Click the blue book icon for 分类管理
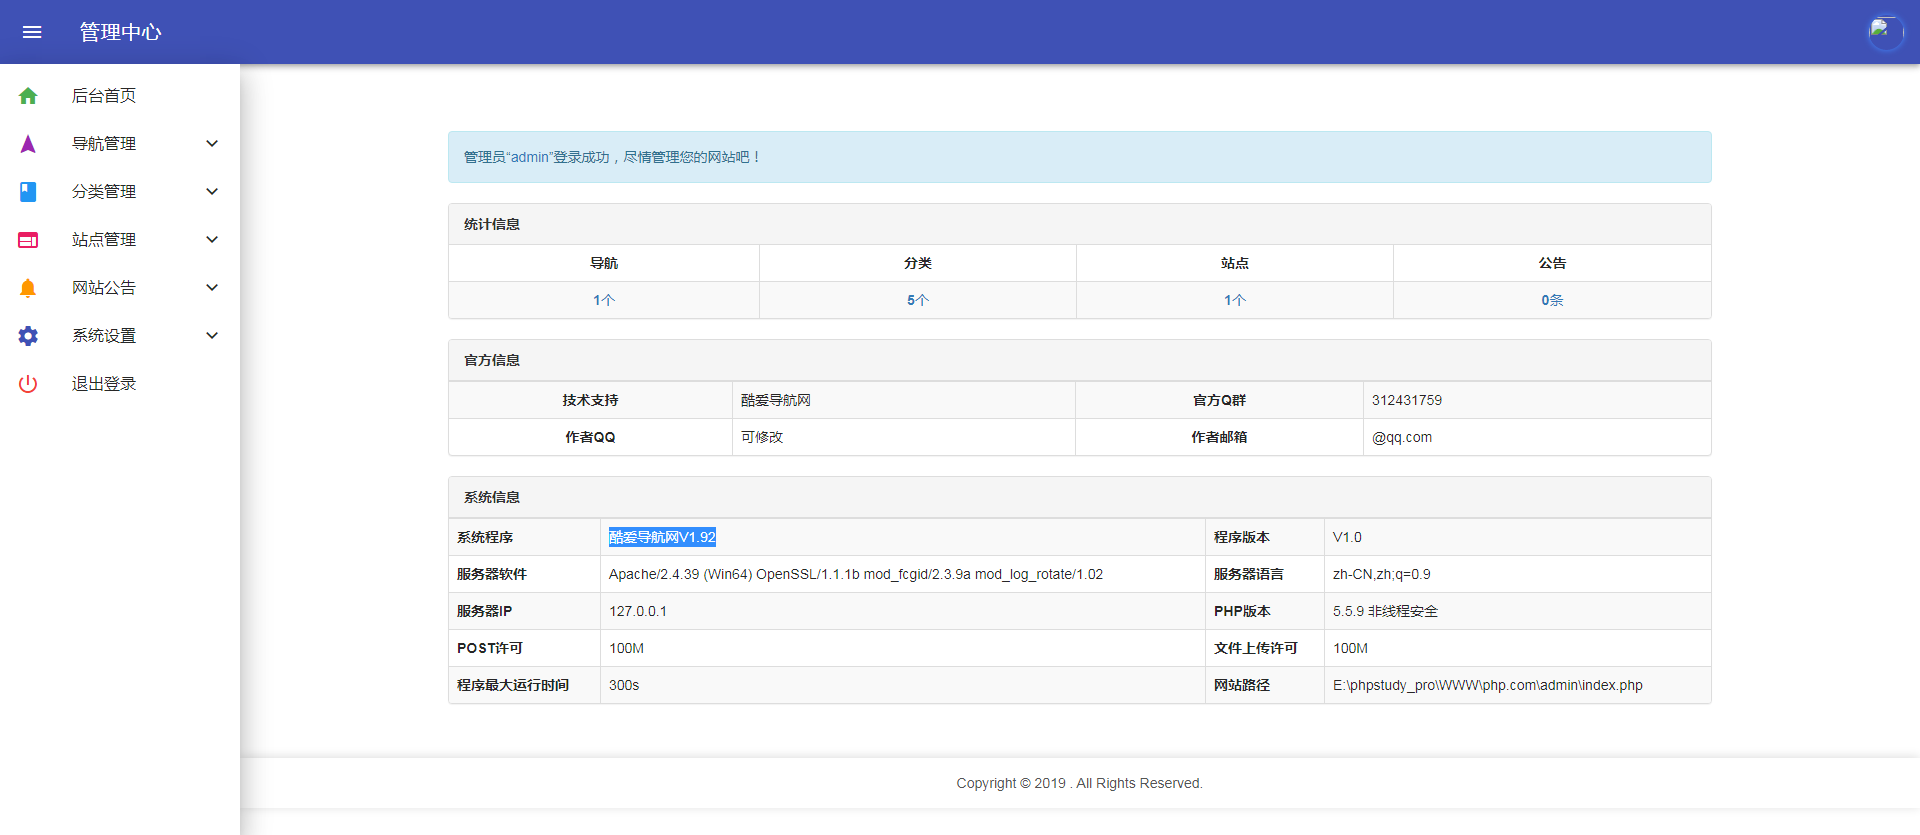This screenshot has width=1920, height=835. tap(28, 192)
